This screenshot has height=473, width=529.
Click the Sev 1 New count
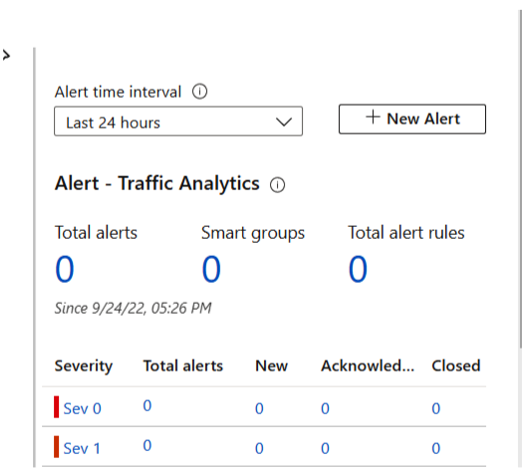(259, 448)
